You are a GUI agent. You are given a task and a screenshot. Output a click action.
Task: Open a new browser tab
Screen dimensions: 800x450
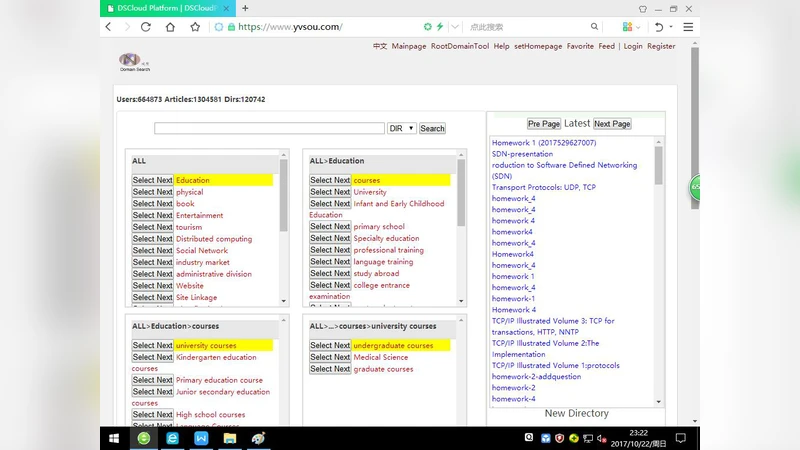[245, 8]
